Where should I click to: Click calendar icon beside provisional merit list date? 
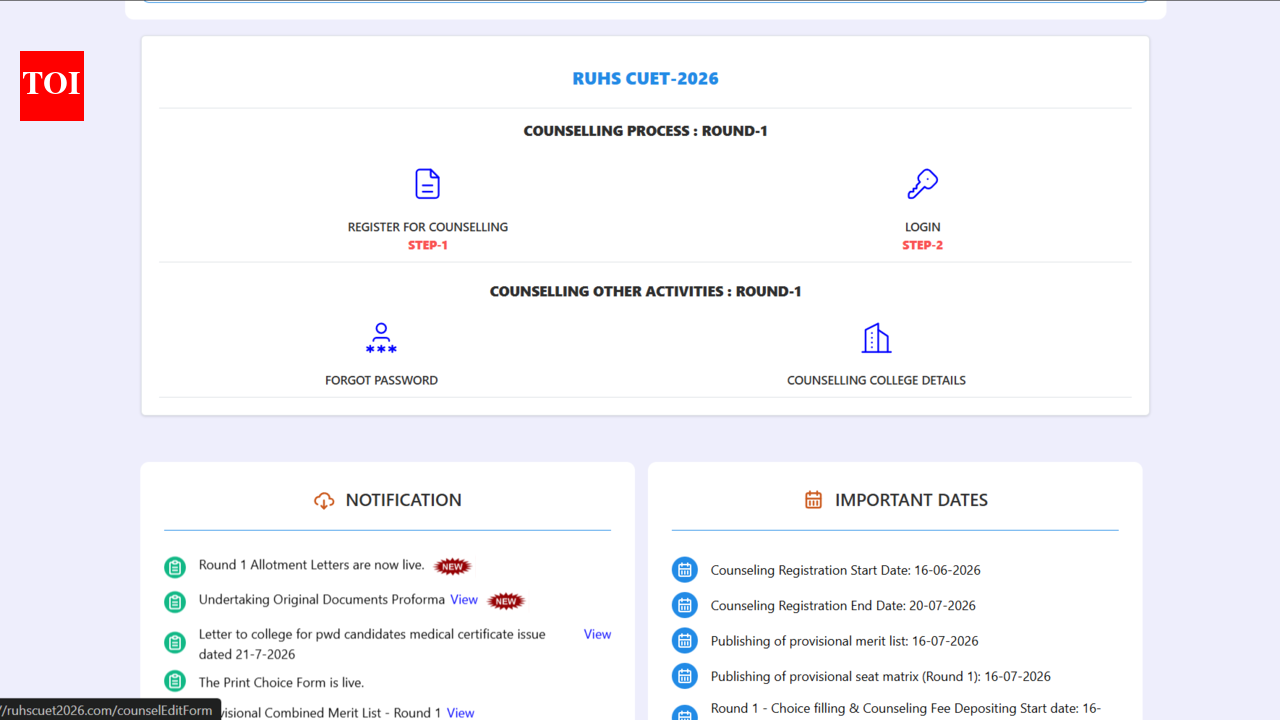(684, 640)
